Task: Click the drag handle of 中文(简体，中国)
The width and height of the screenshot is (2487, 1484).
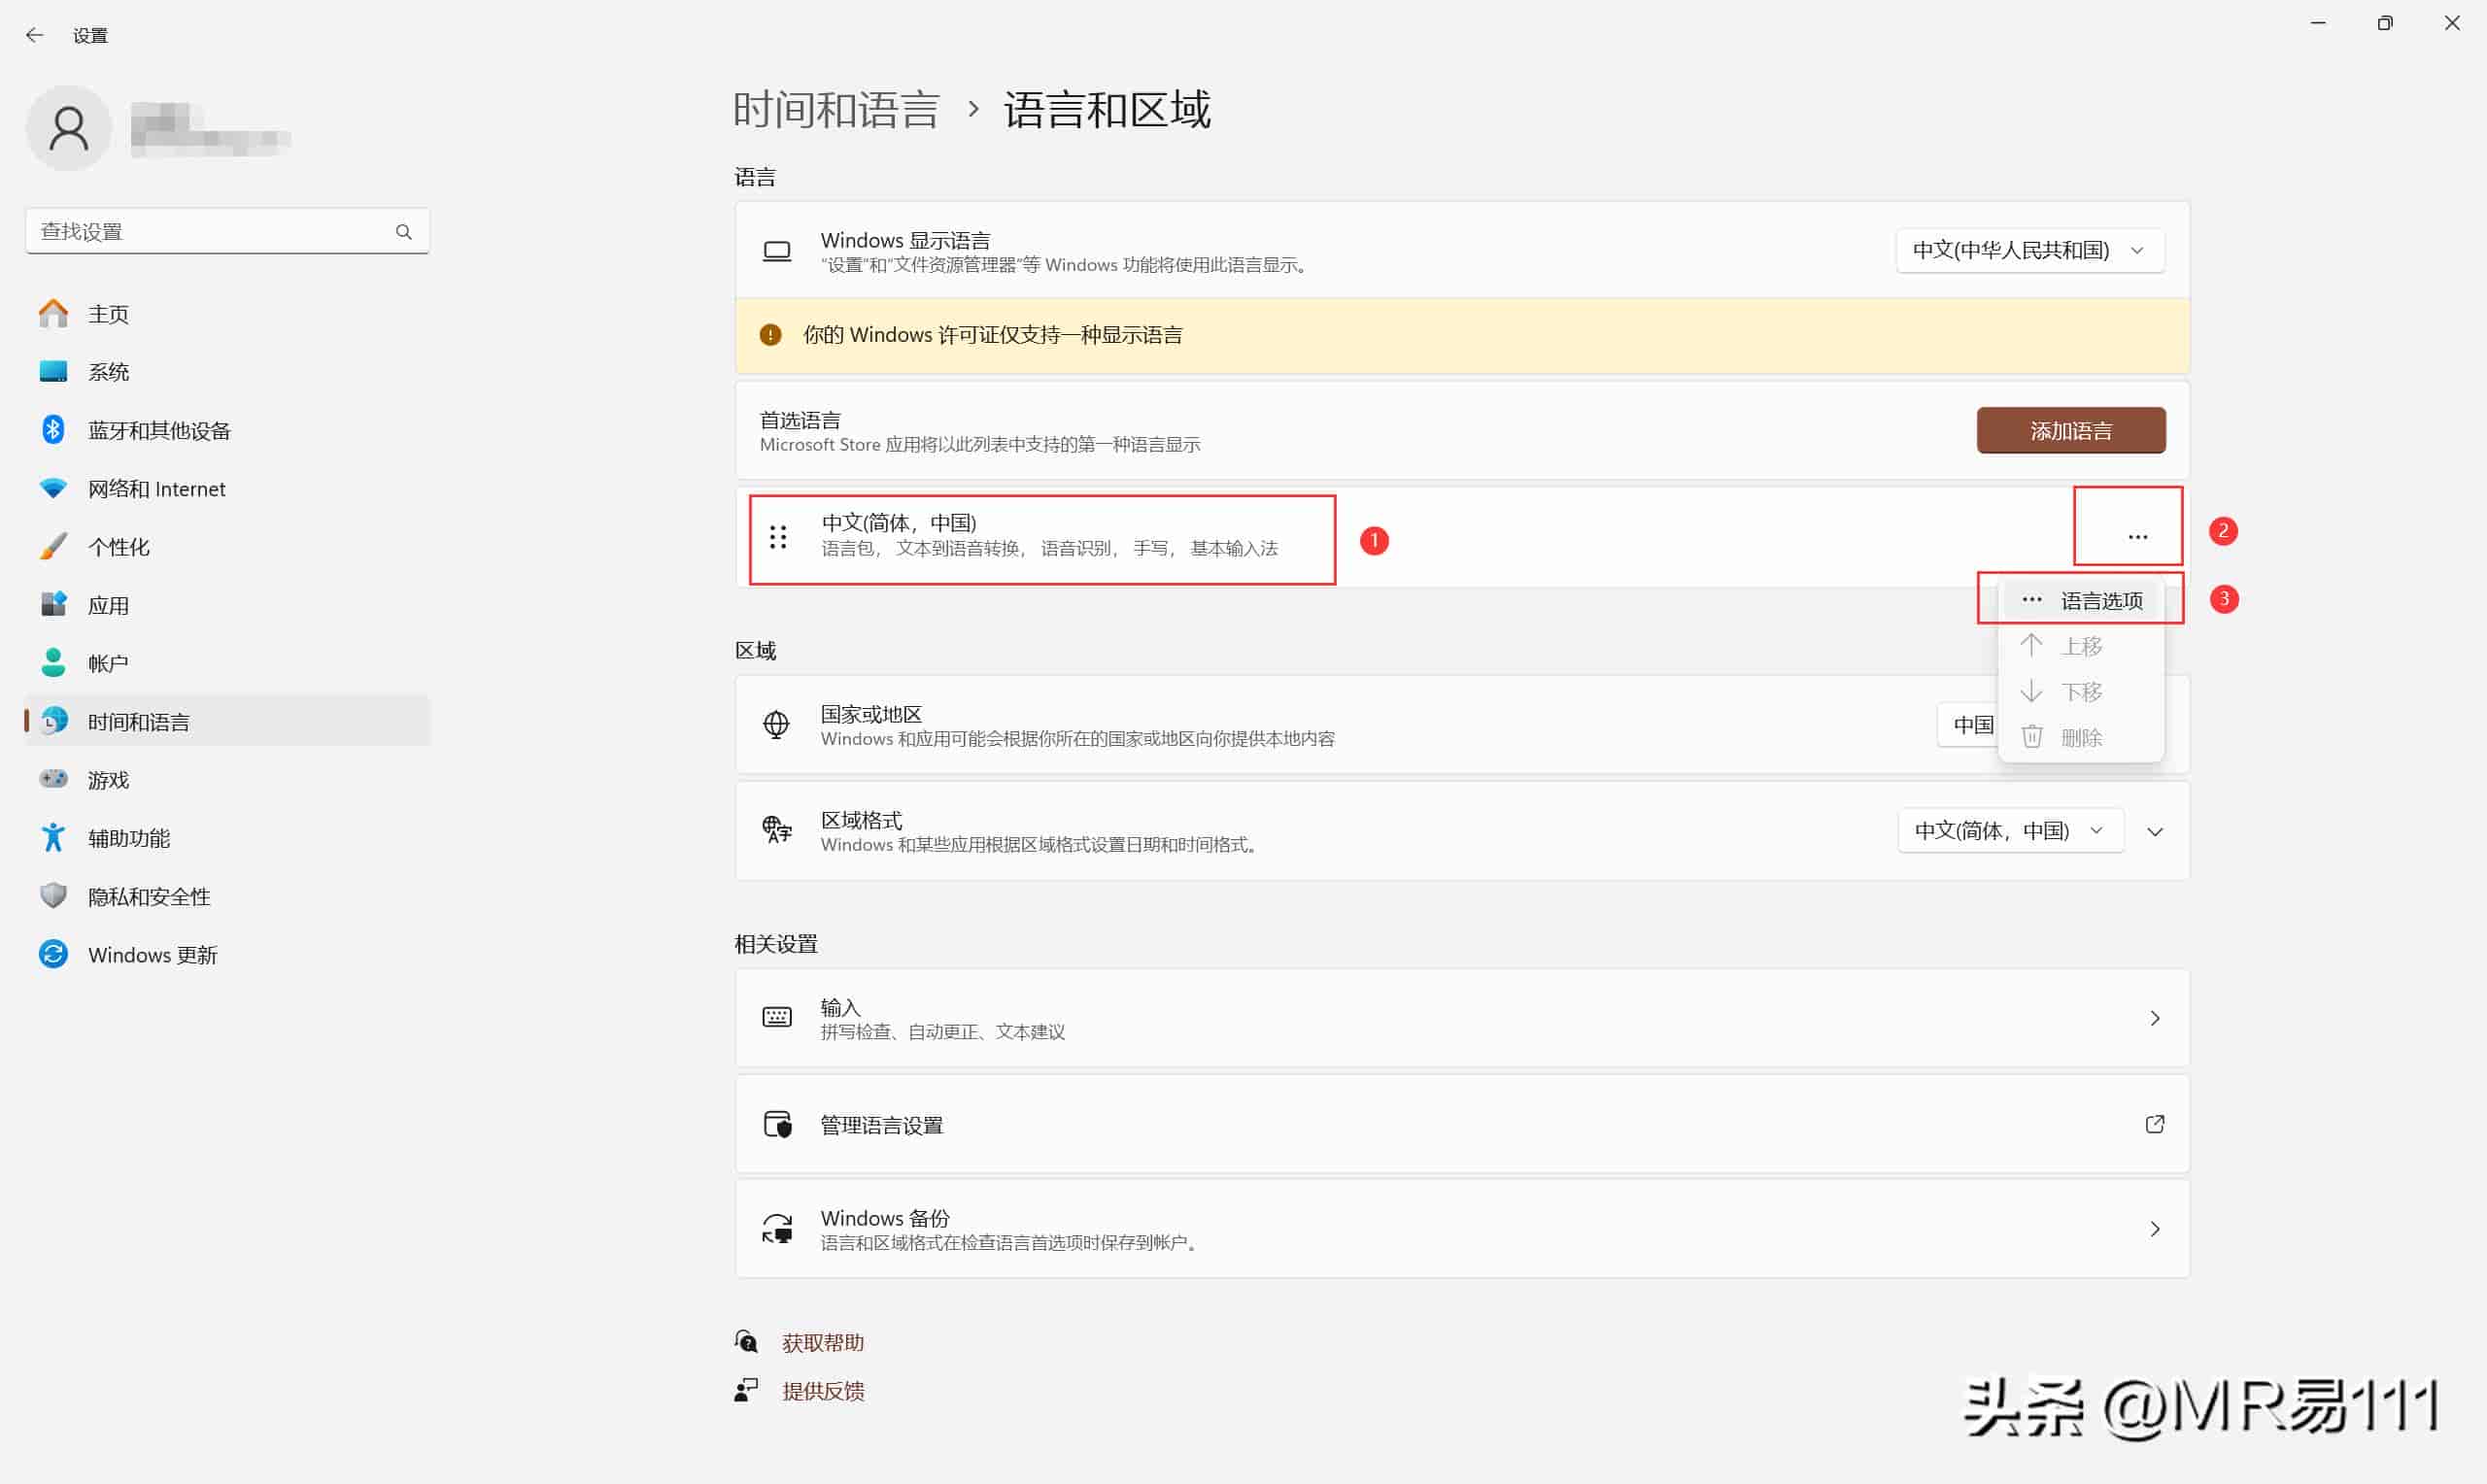Action: coord(778,537)
